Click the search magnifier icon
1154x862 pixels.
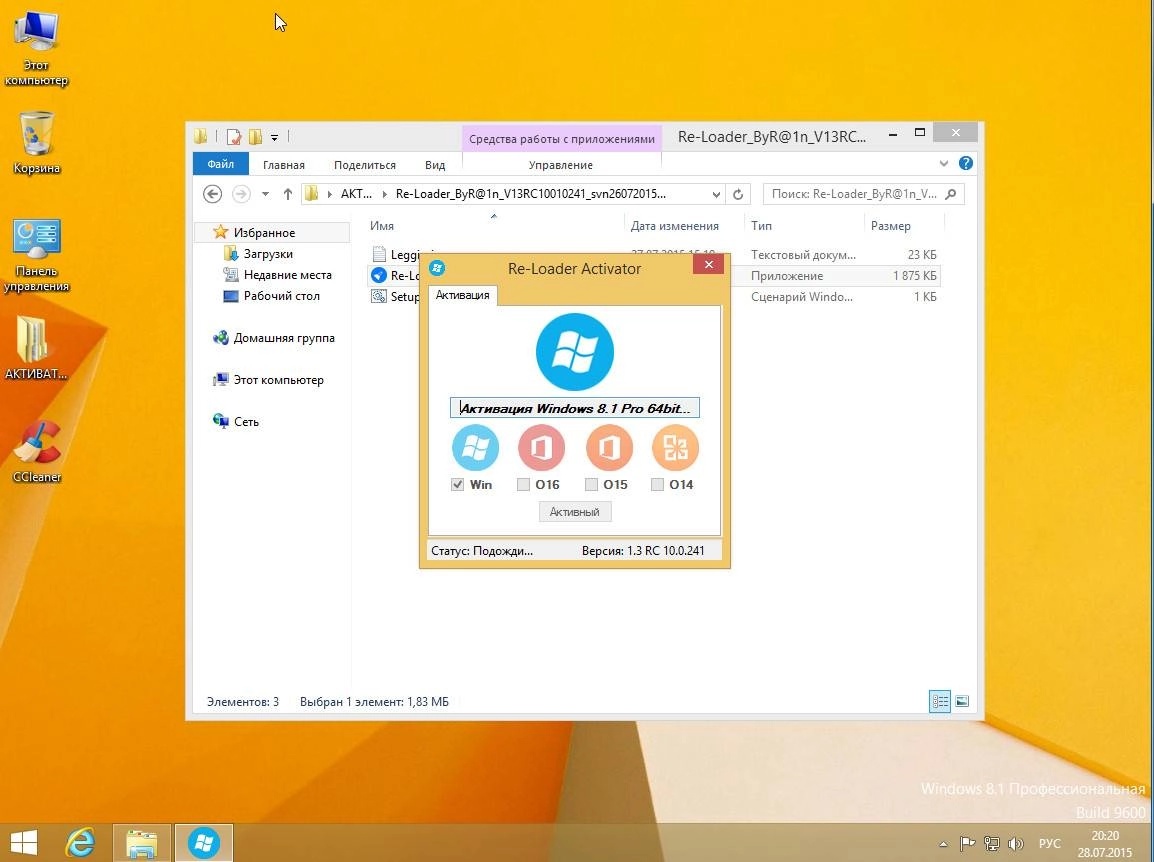coord(951,194)
